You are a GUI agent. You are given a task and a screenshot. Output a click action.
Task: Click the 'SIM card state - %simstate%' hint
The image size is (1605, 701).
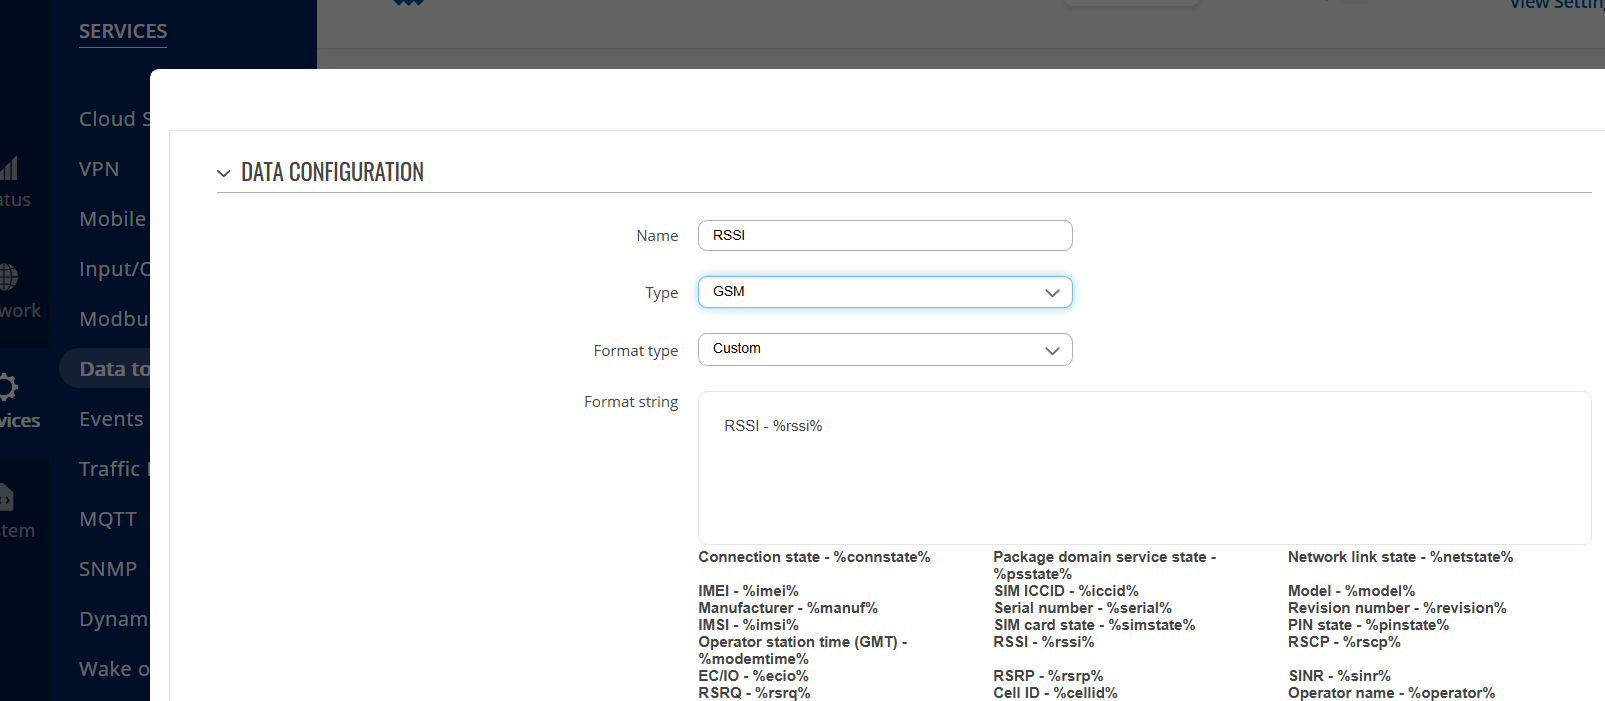[x=1094, y=625]
